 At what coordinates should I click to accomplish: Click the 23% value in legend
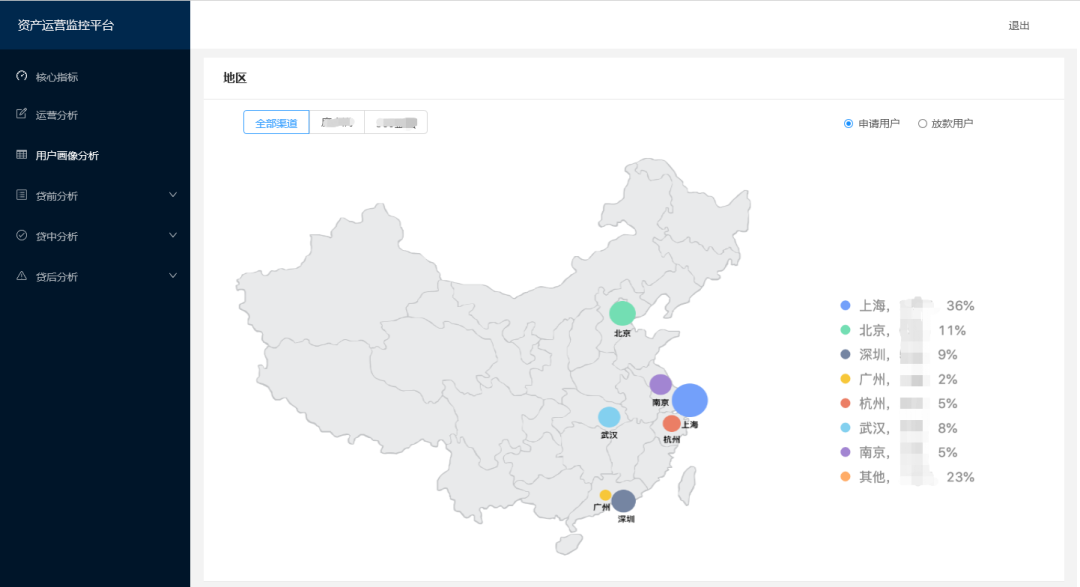point(960,477)
